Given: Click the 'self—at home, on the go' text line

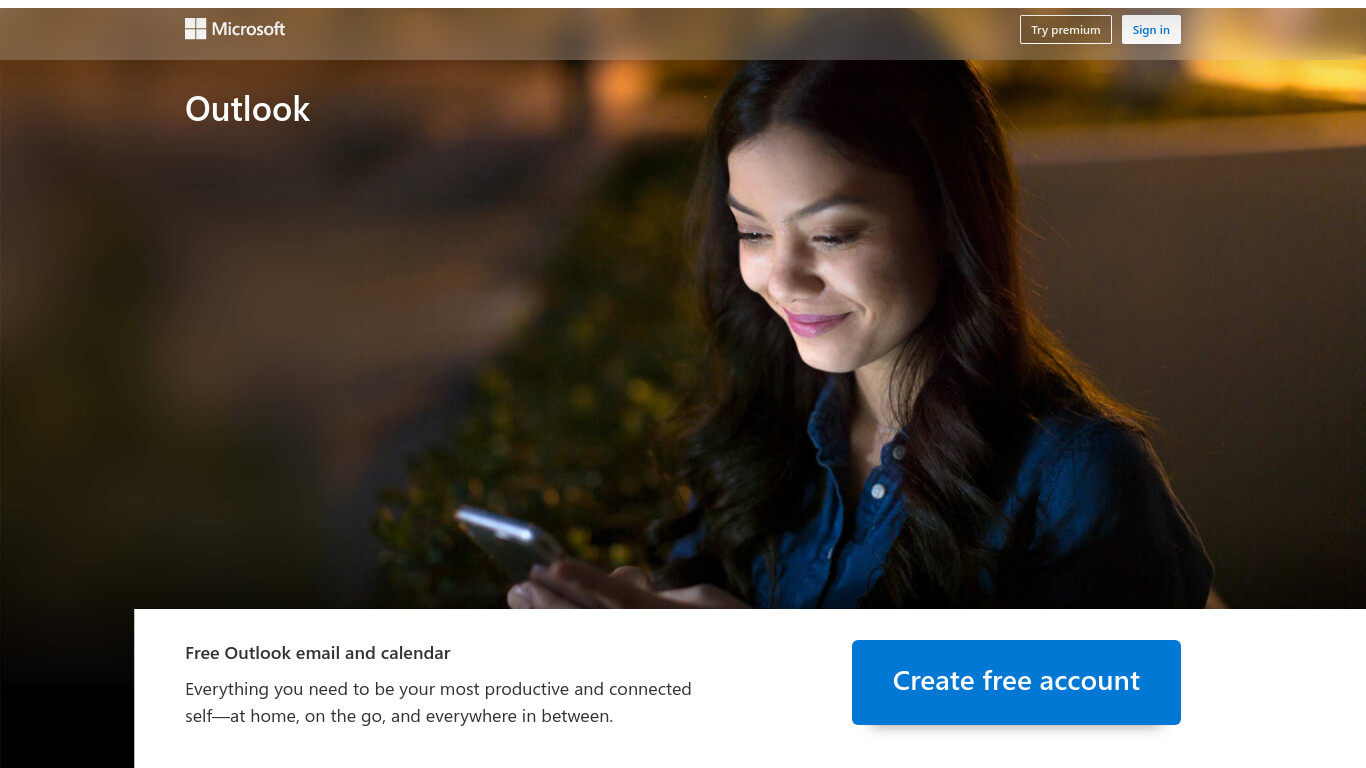Looking at the screenshot, I should pos(399,716).
